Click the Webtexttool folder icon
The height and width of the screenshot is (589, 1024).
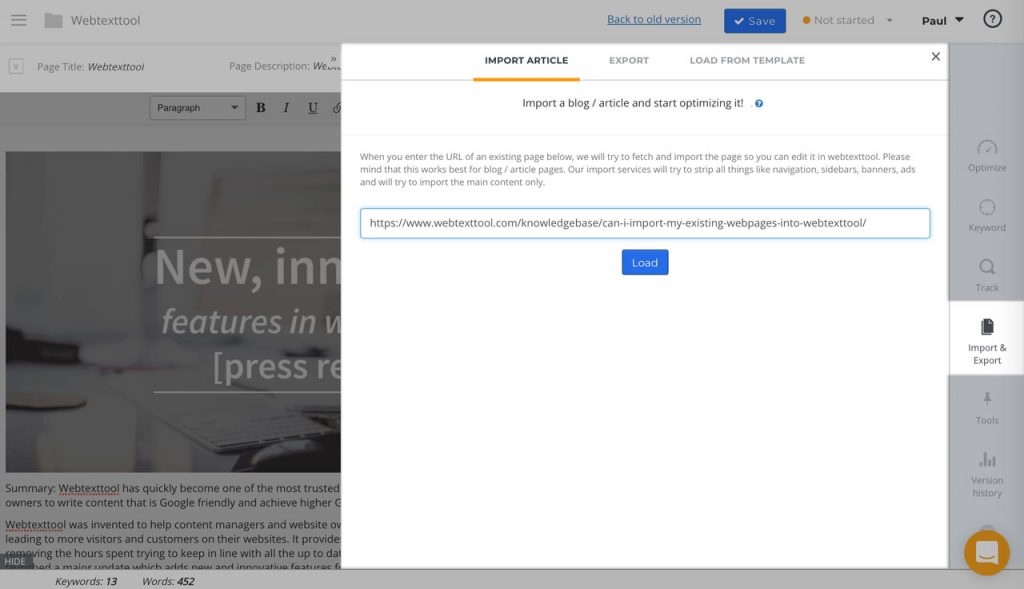tap(54, 21)
